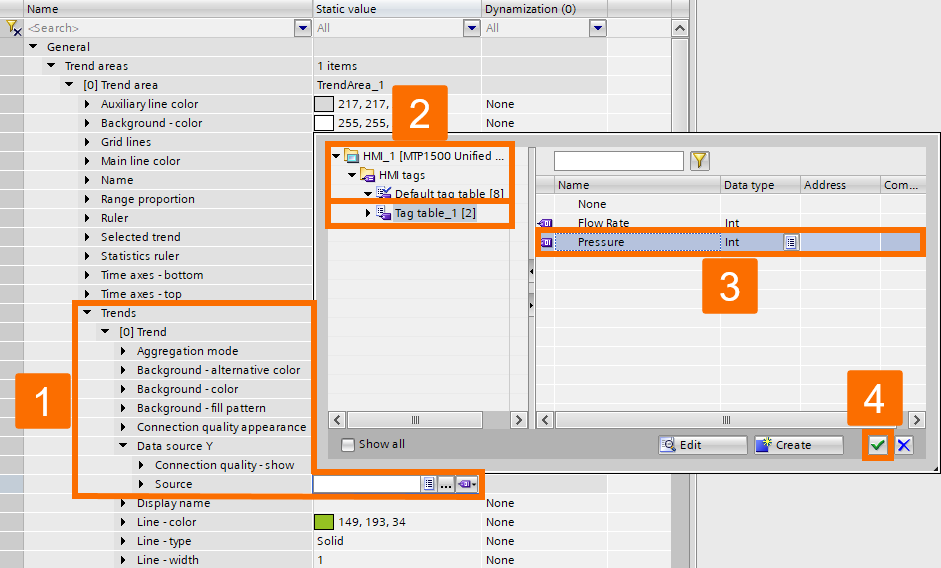Image resolution: width=941 pixels, height=568 pixels.
Task: Select the Pressure tag row
Action: click(x=729, y=242)
